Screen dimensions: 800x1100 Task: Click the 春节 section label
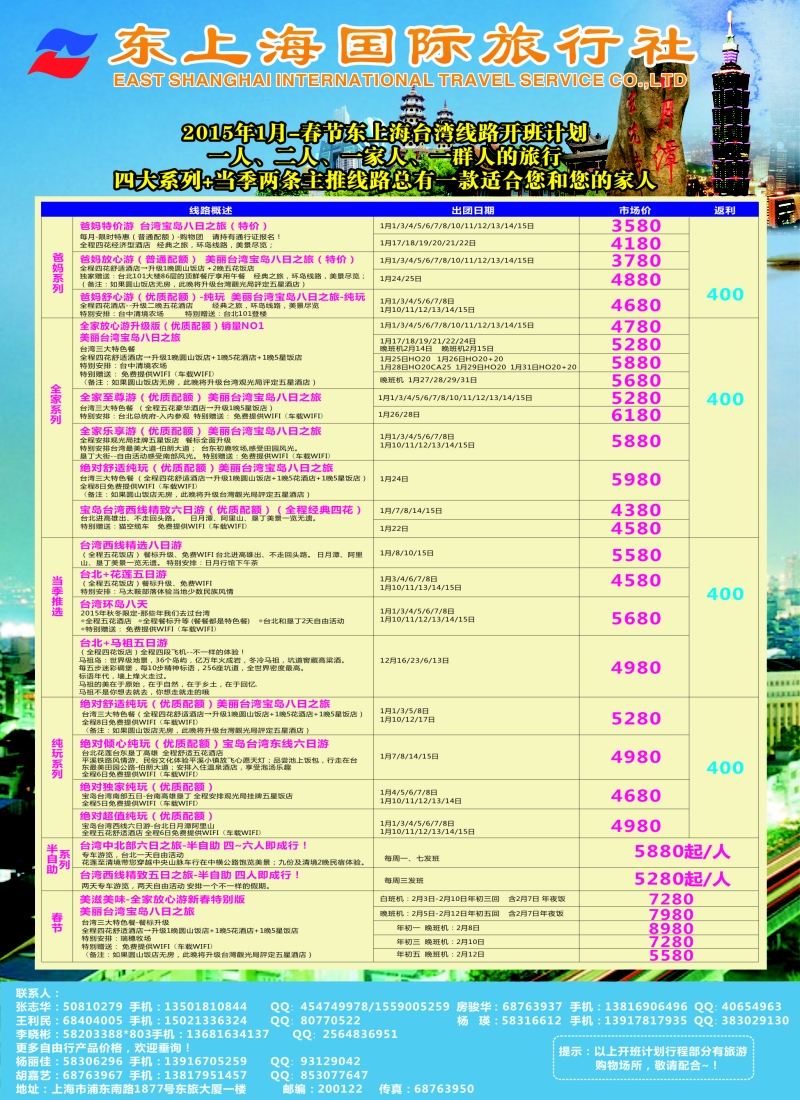58,922
